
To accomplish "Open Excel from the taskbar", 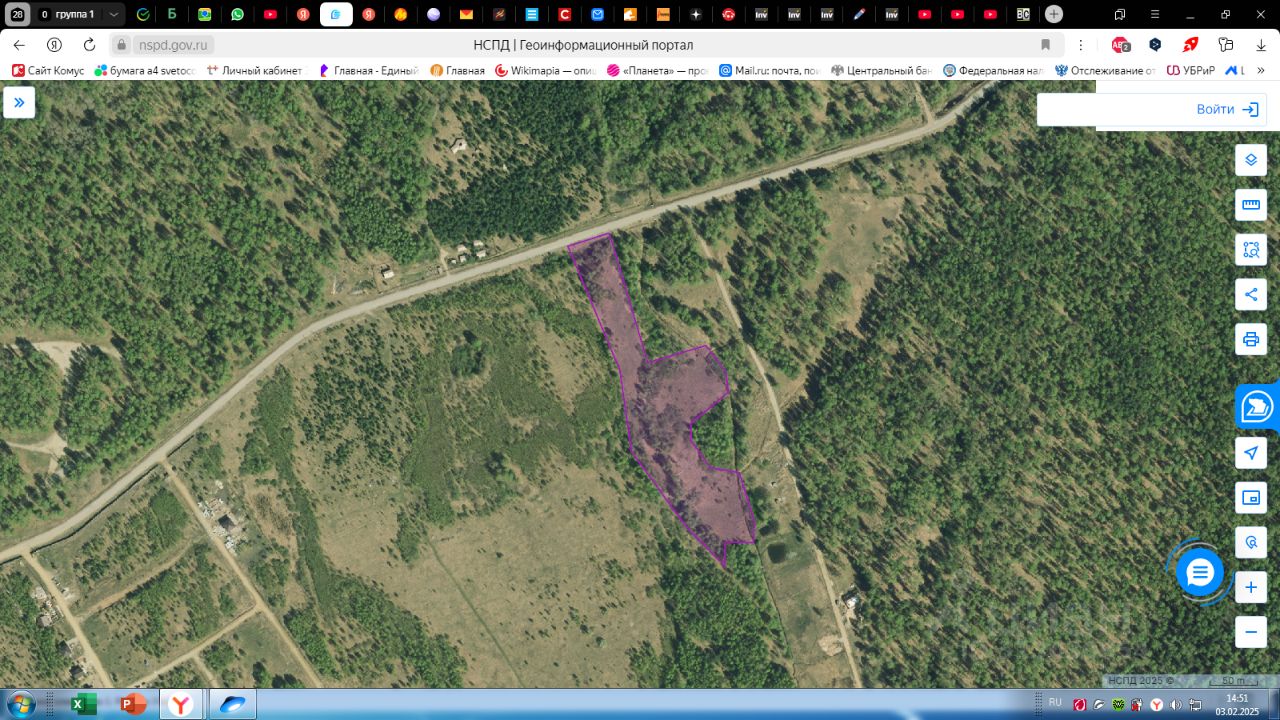I will pos(83,704).
